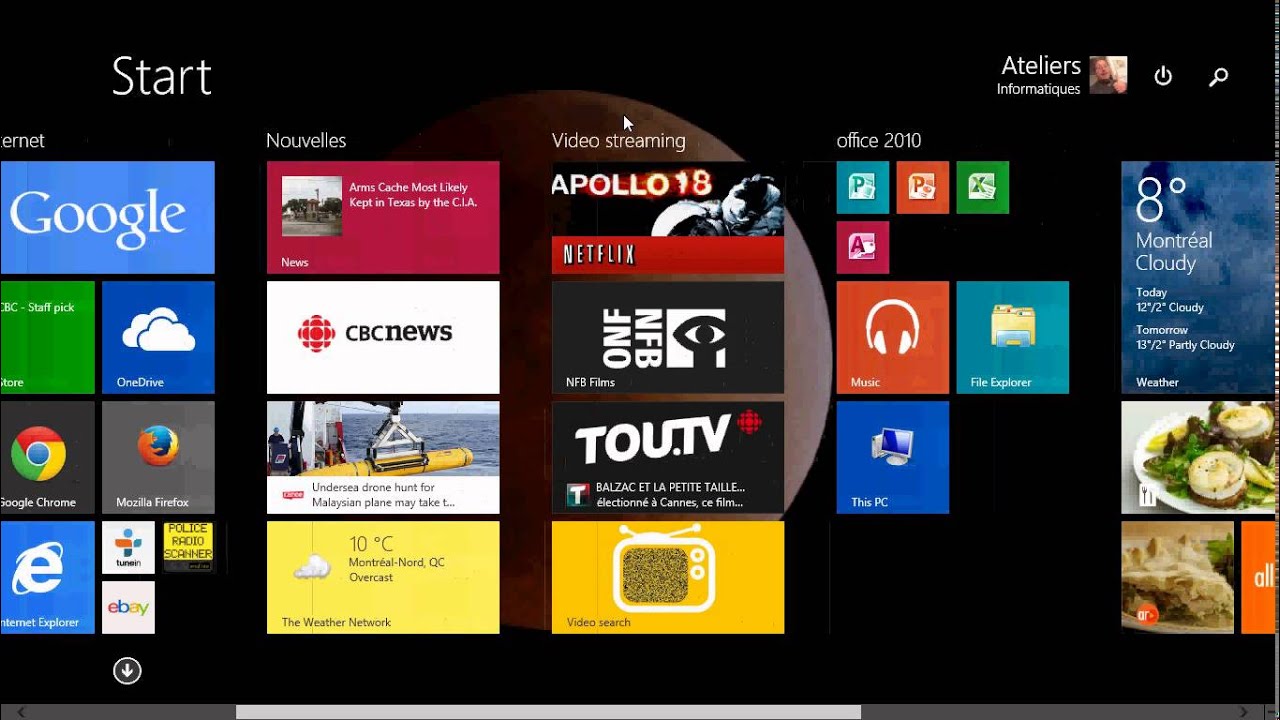Show all apps with down arrow
The image size is (1280, 720).
point(127,670)
